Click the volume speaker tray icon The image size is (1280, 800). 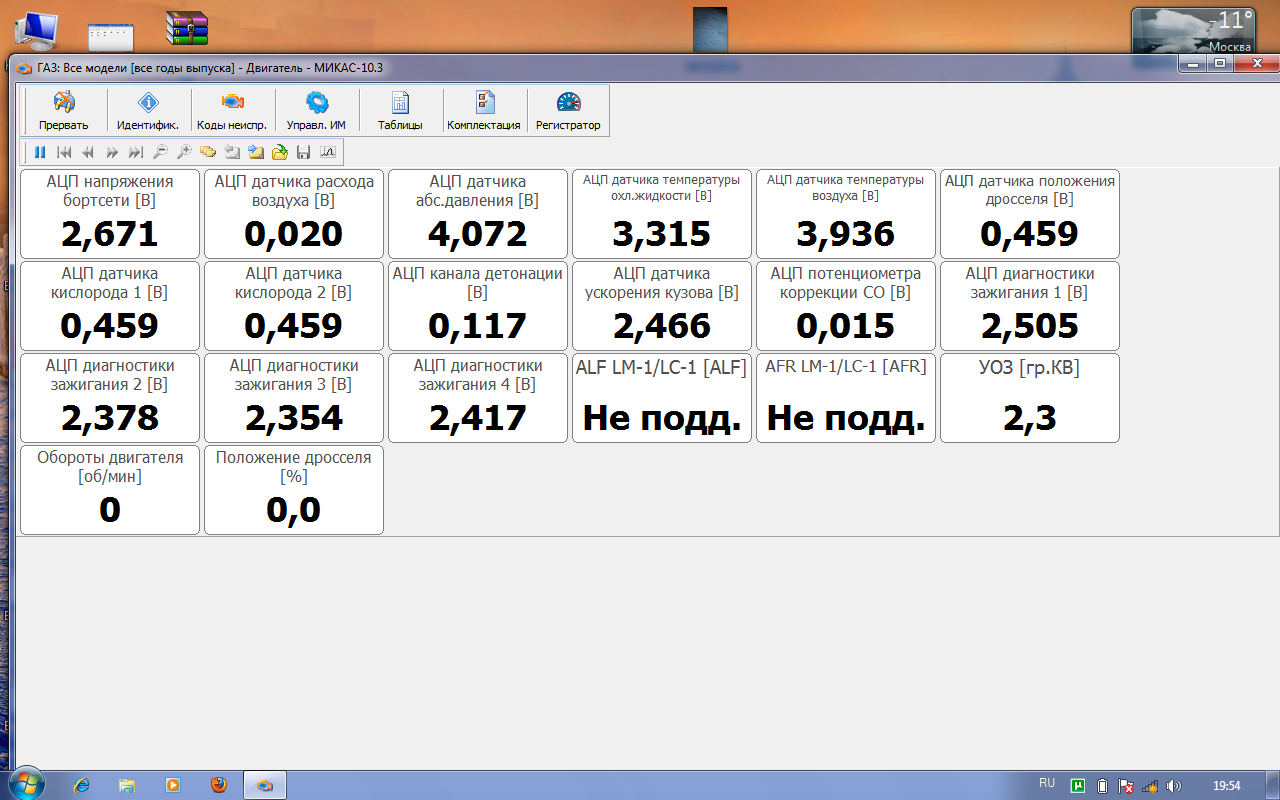click(x=1173, y=786)
